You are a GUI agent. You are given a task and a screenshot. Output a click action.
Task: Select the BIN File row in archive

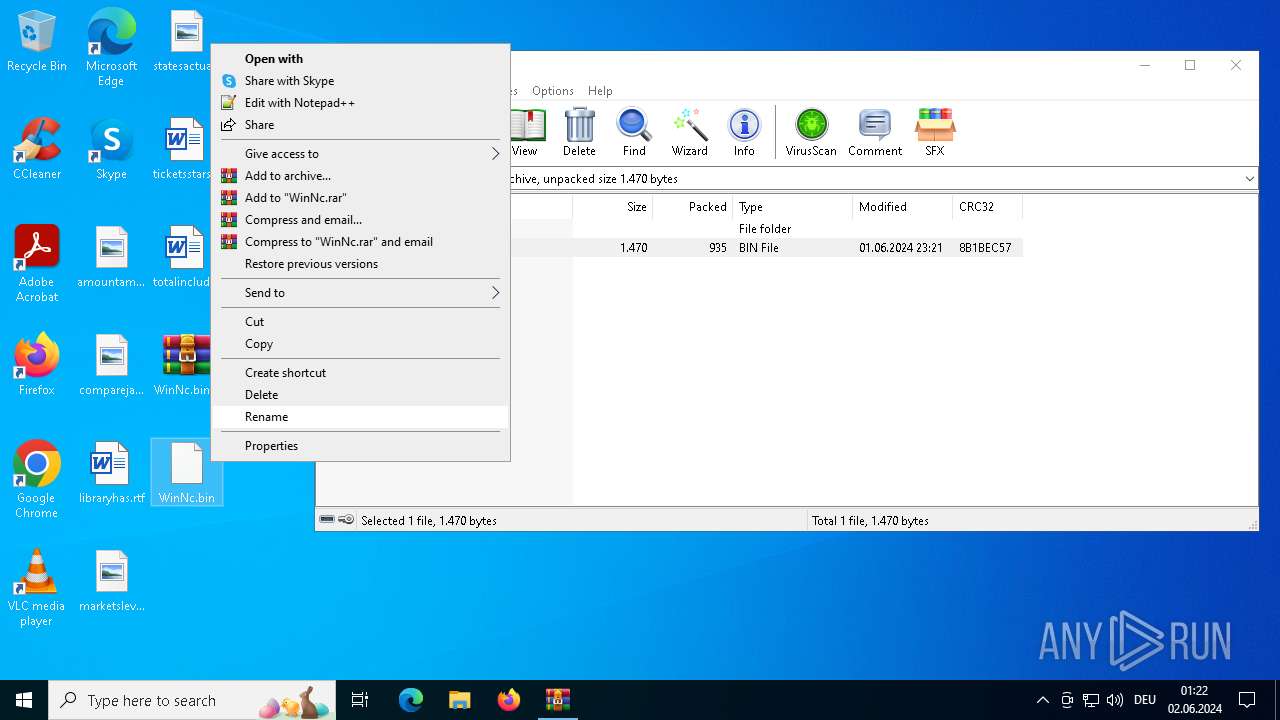click(x=766, y=248)
